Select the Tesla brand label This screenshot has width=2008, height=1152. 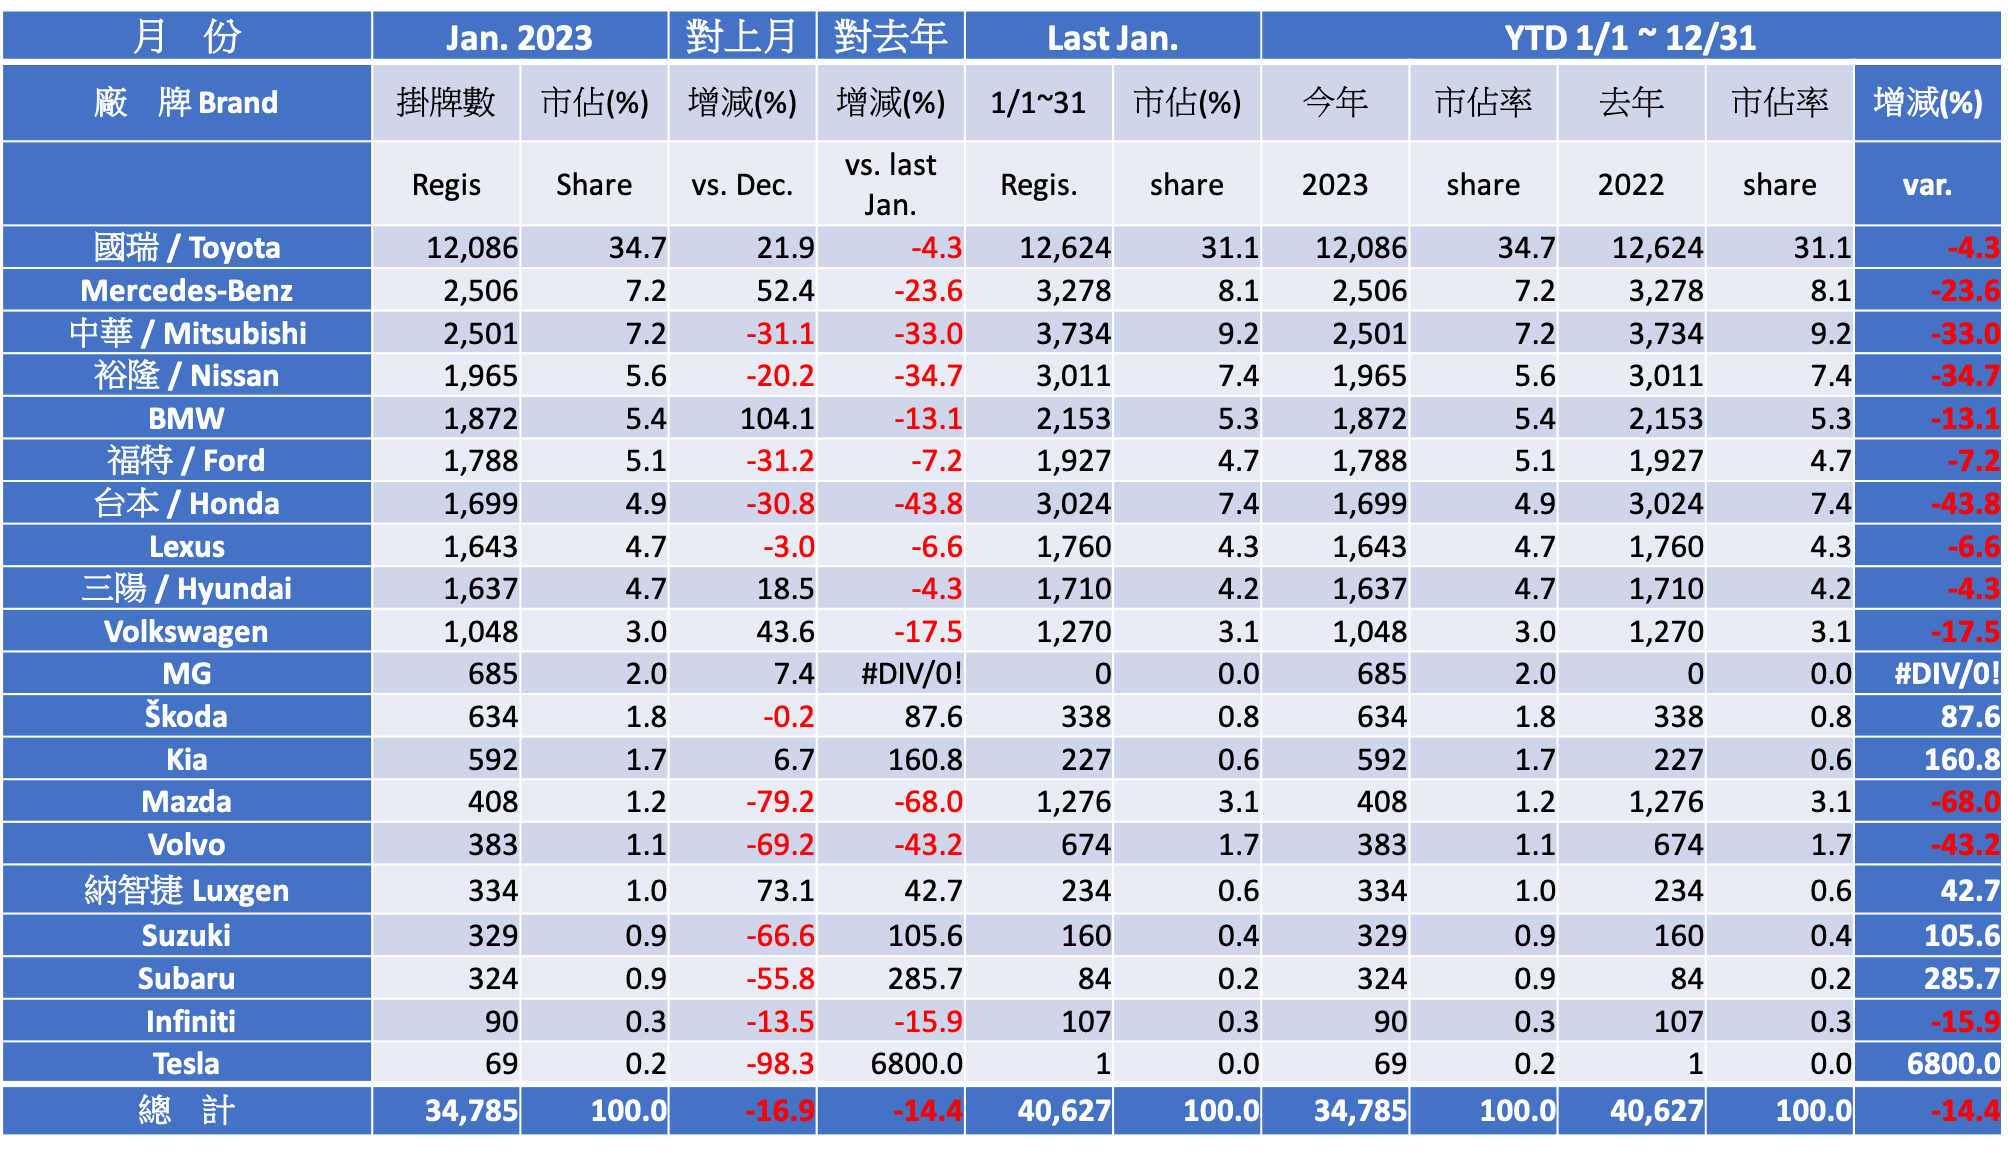point(187,1063)
